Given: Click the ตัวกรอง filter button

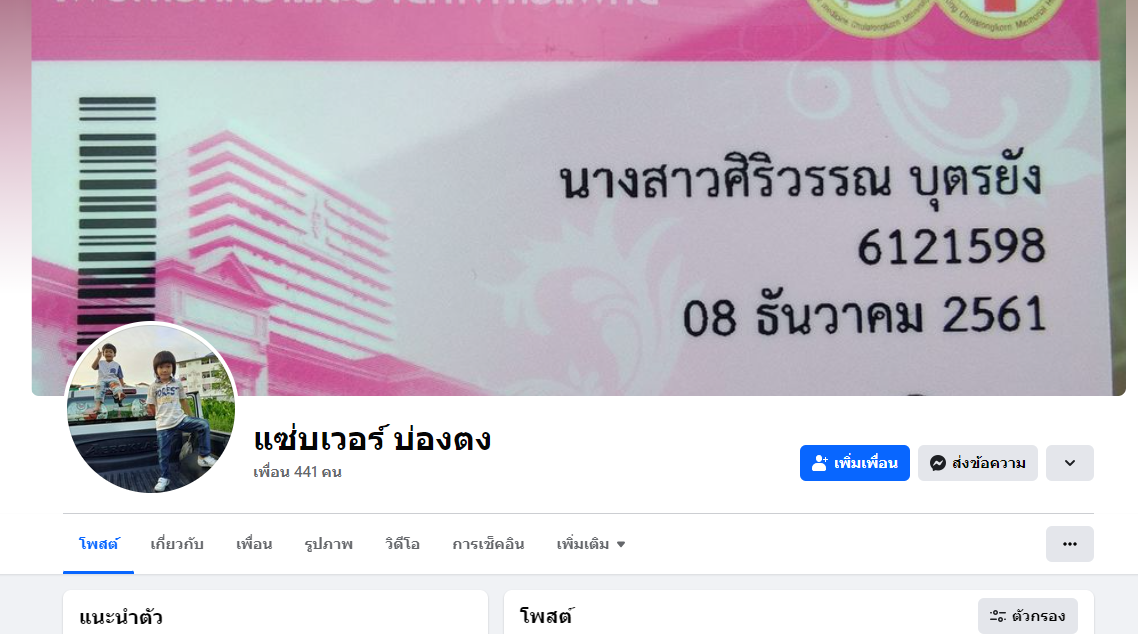Looking at the screenshot, I should coord(1028,616).
